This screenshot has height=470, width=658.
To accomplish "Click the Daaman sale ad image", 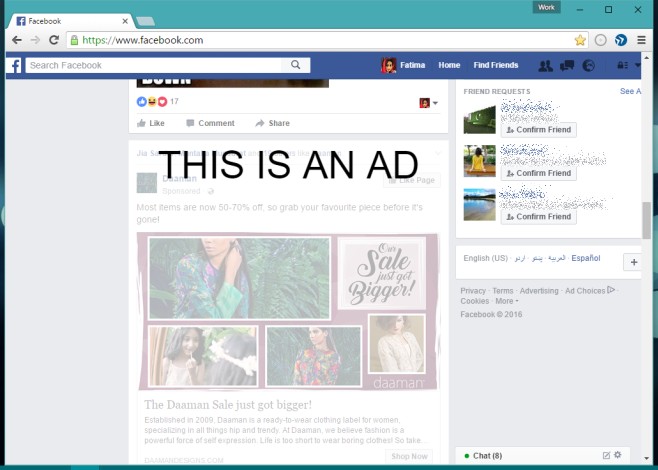I will click(288, 311).
